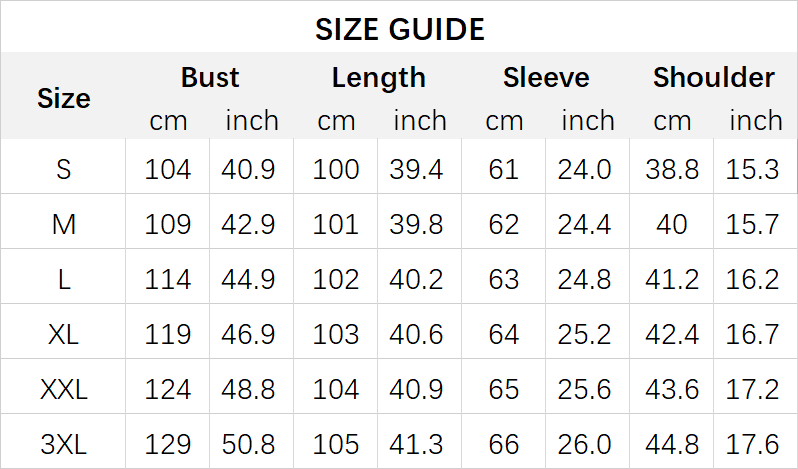The width and height of the screenshot is (798, 469).
Task: Select length cm value 105
Action: point(336,444)
